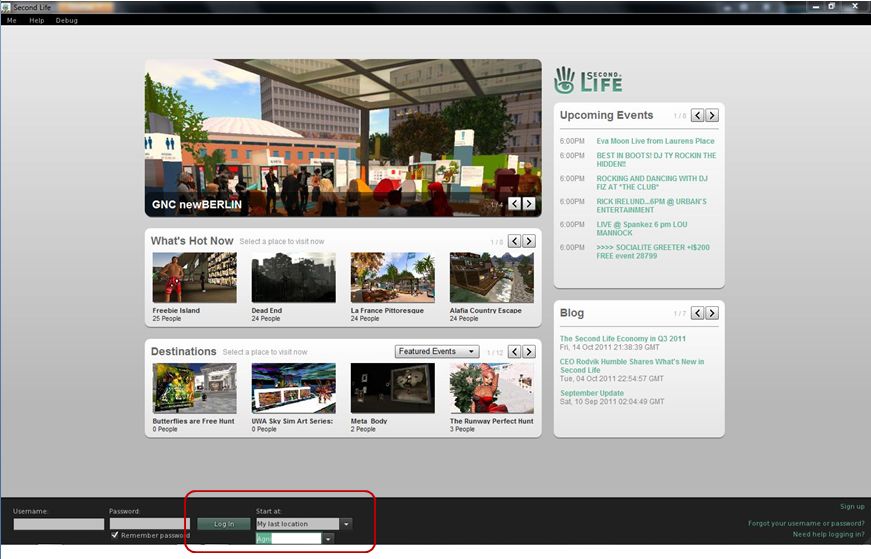This screenshot has height=559, width=871.
Task: Select the Freebie Island thumbnail
Action: click(194, 277)
